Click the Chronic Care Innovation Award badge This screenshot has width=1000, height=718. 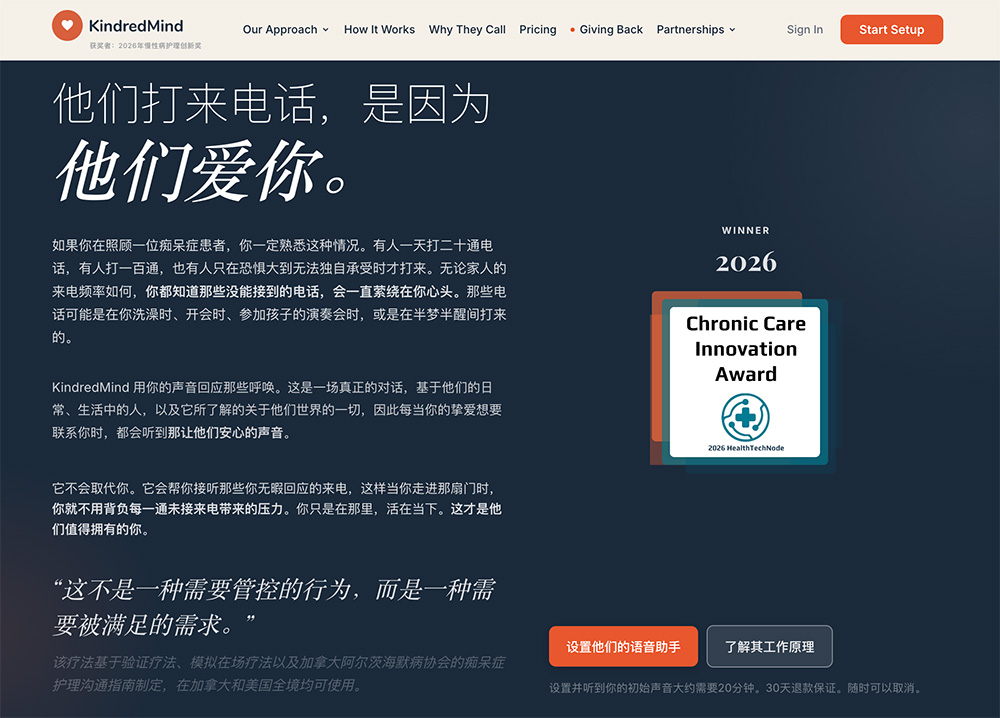point(744,381)
